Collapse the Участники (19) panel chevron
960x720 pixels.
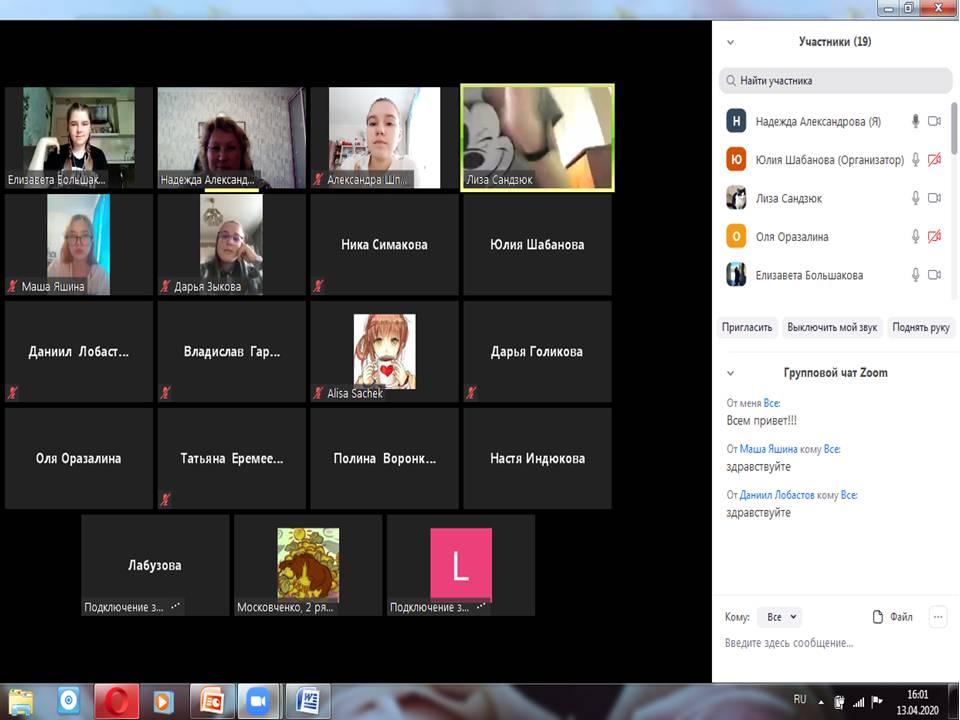(x=730, y=42)
